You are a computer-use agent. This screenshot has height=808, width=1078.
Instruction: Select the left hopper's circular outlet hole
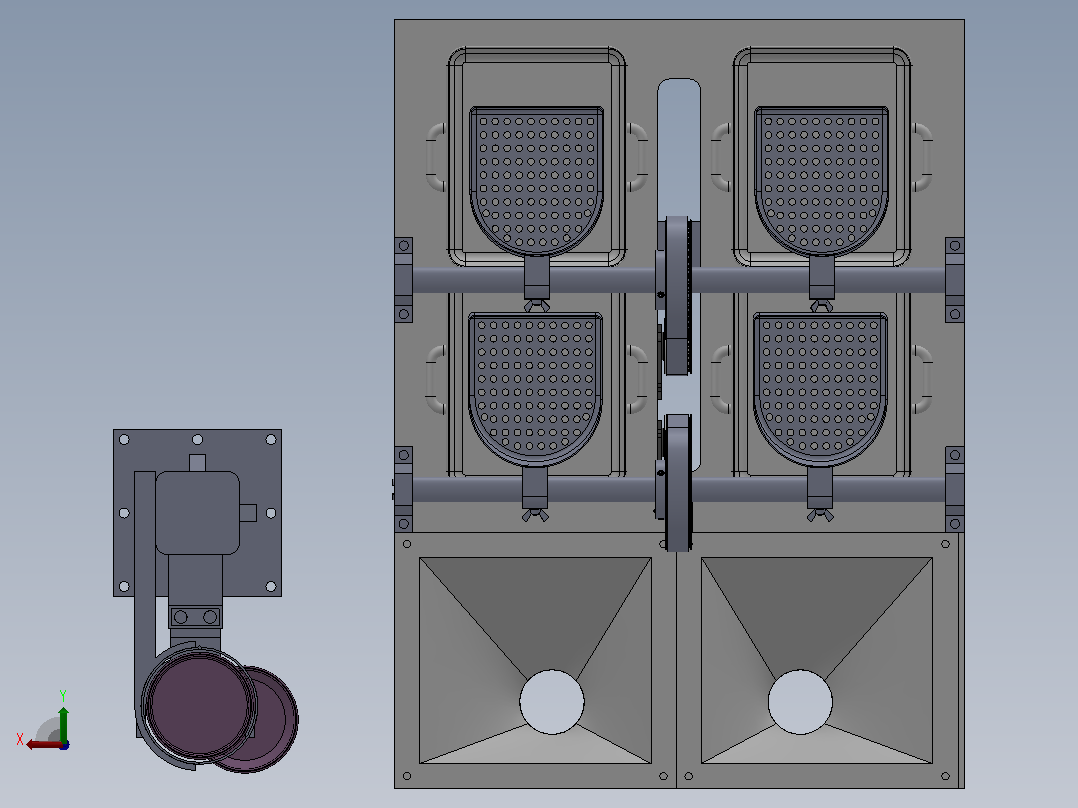[x=551, y=702]
